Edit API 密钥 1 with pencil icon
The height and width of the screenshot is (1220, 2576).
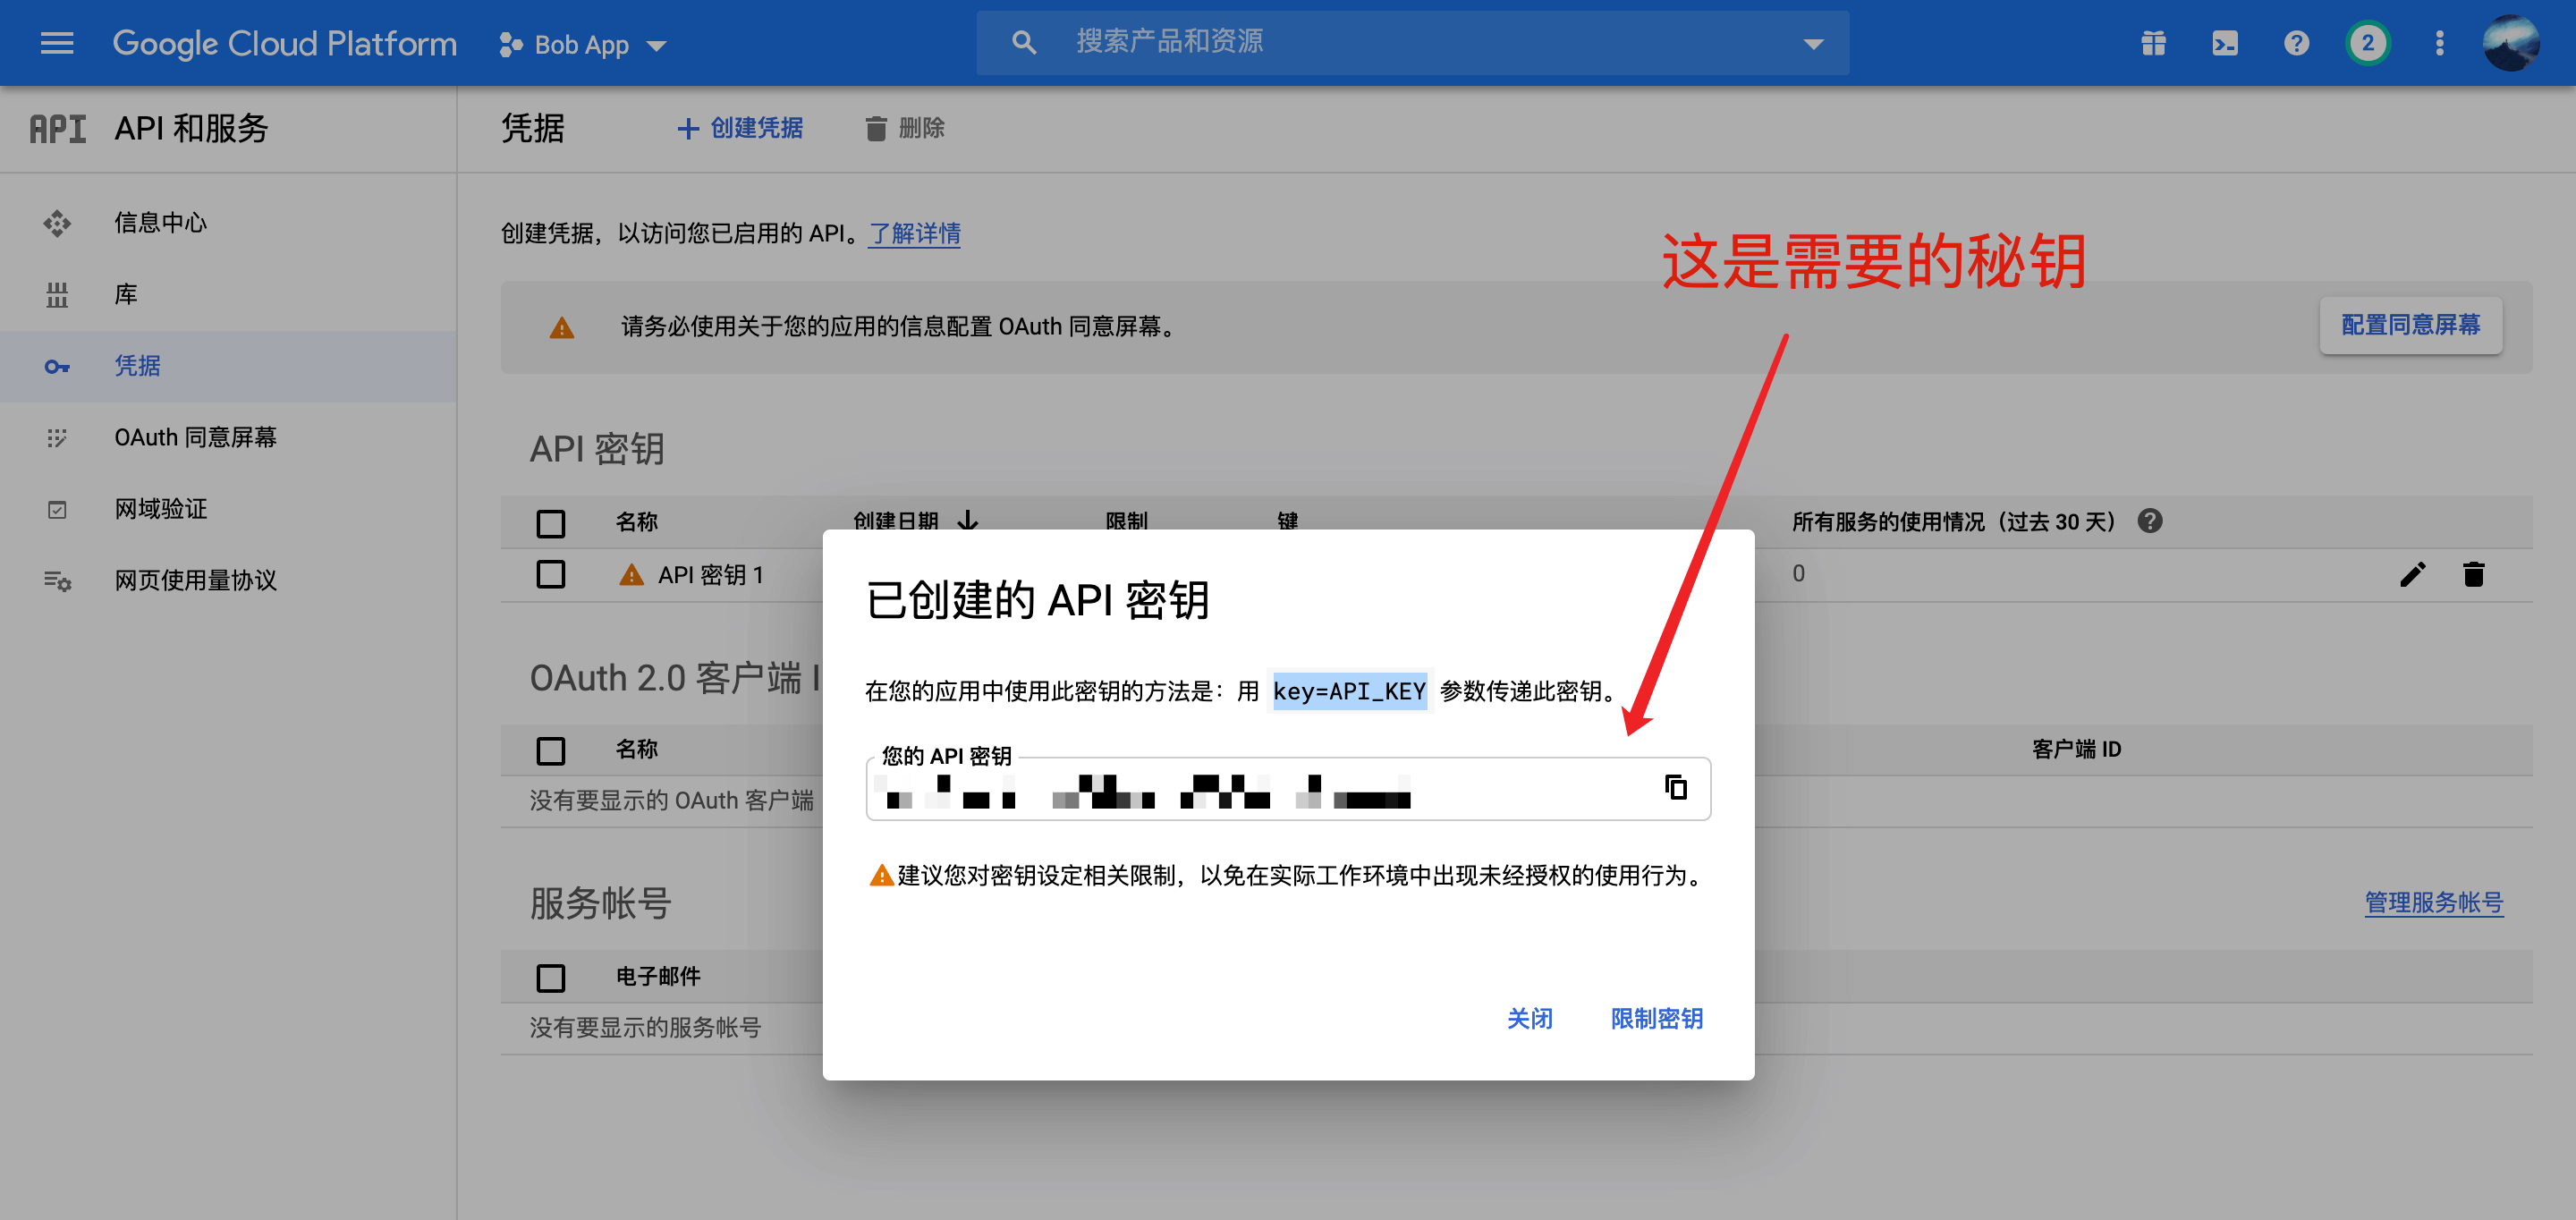coord(2412,574)
